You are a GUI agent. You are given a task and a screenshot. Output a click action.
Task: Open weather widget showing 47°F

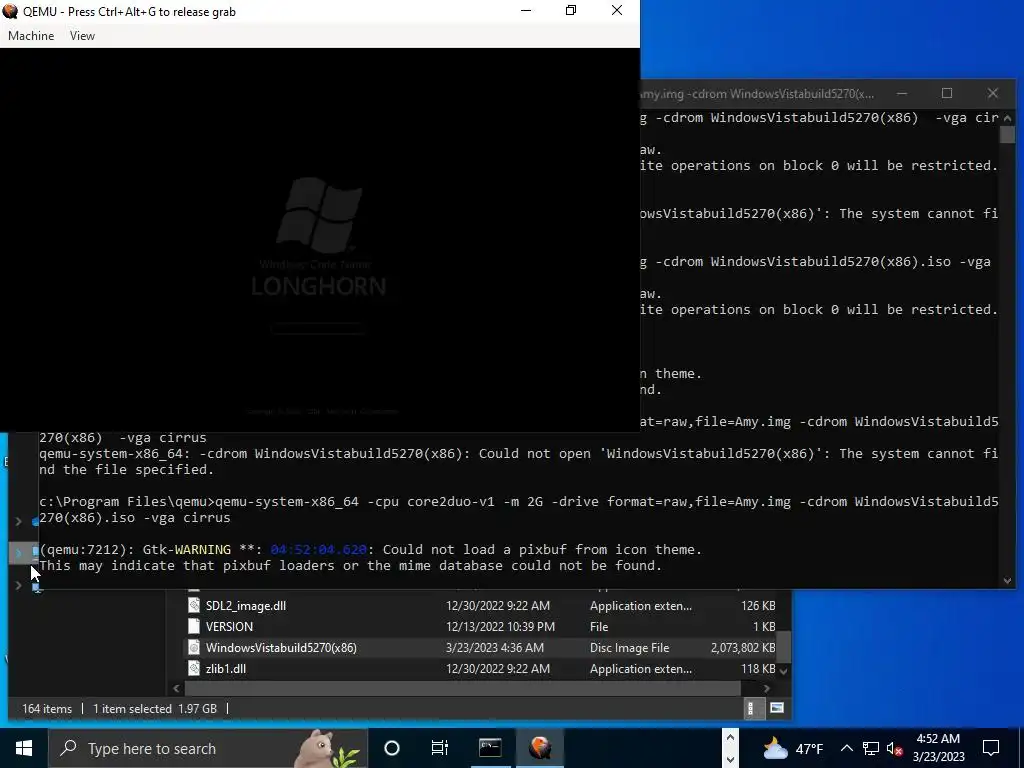click(x=793, y=748)
